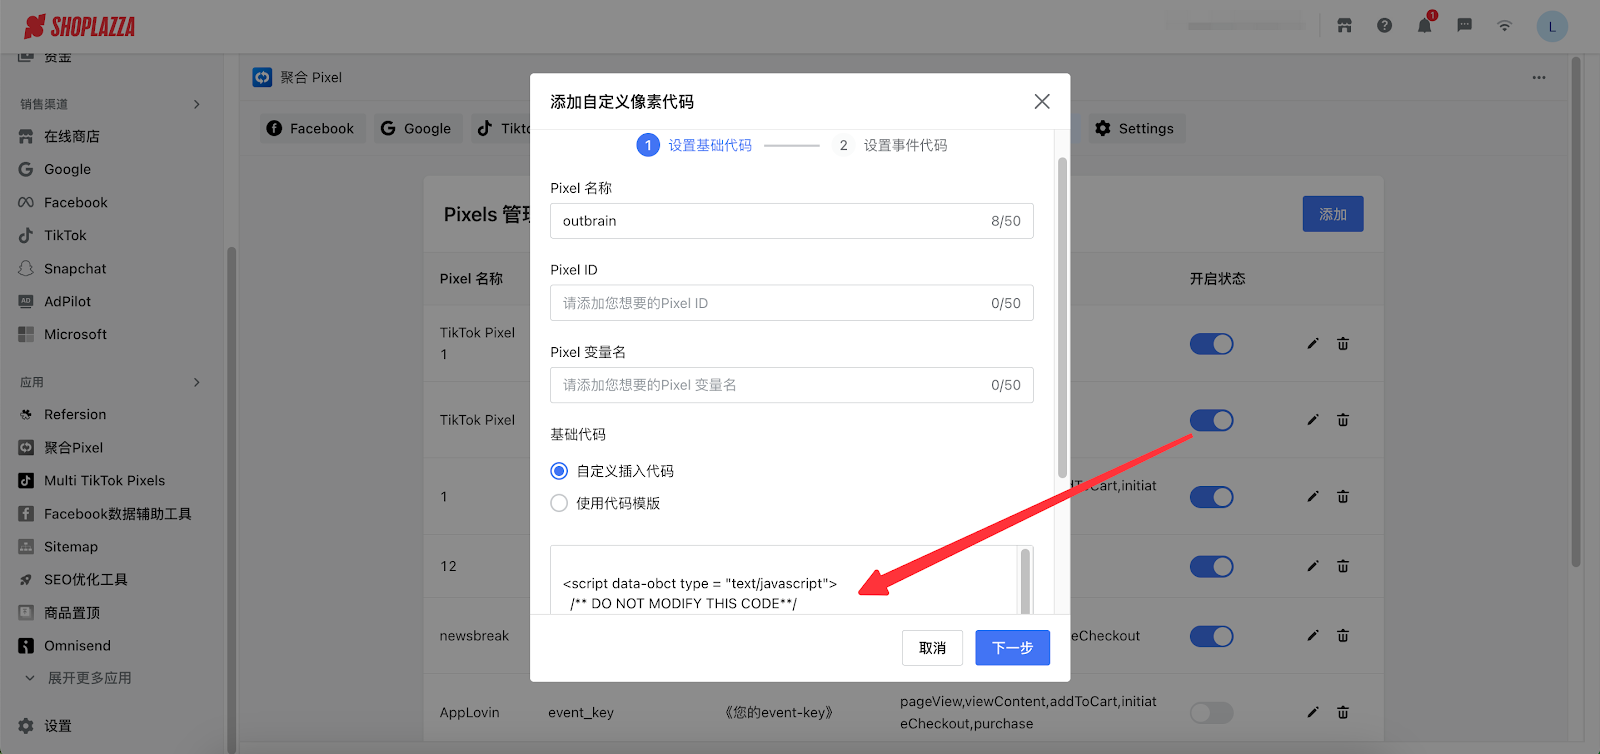Click the 取消 button
This screenshot has width=1600, height=754.
[x=932, y=648]
